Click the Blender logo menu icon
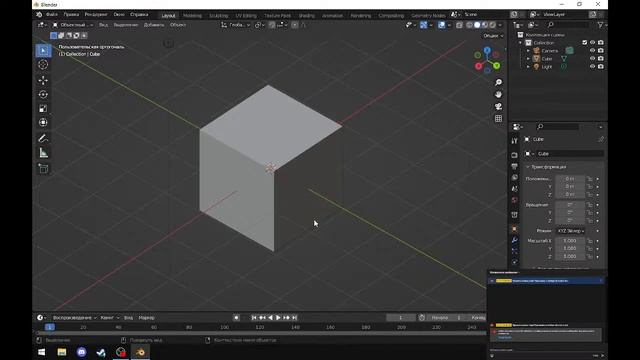Viewport: 640px width, 360px height. tap(39, 15)
